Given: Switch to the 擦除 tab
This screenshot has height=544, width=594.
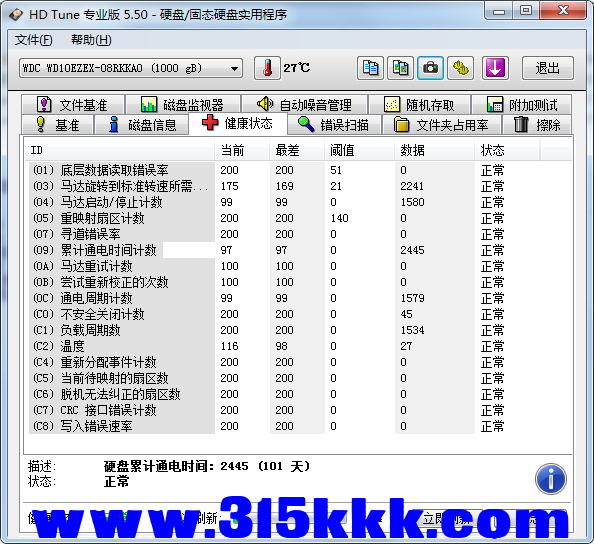Looking at the screenshot, I should pos(537,125).
